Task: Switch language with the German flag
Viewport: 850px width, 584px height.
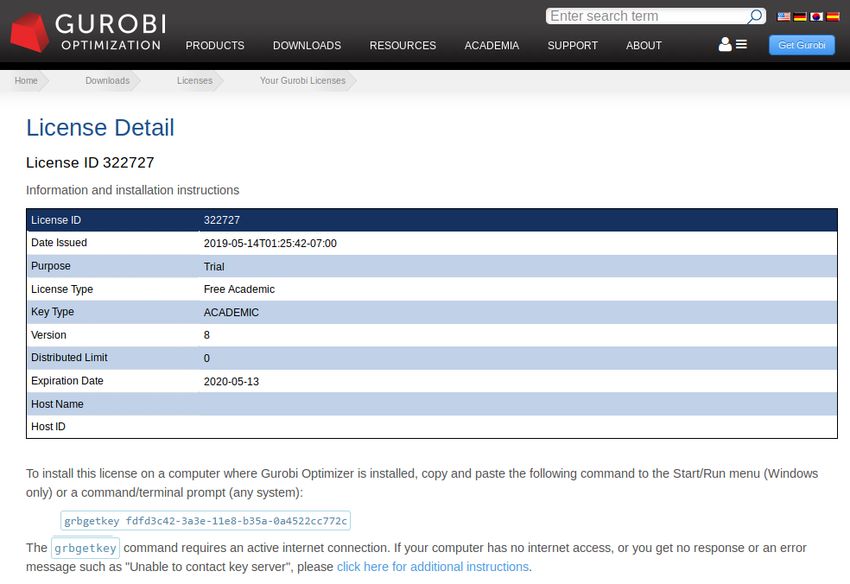Action: click(800, 16)
